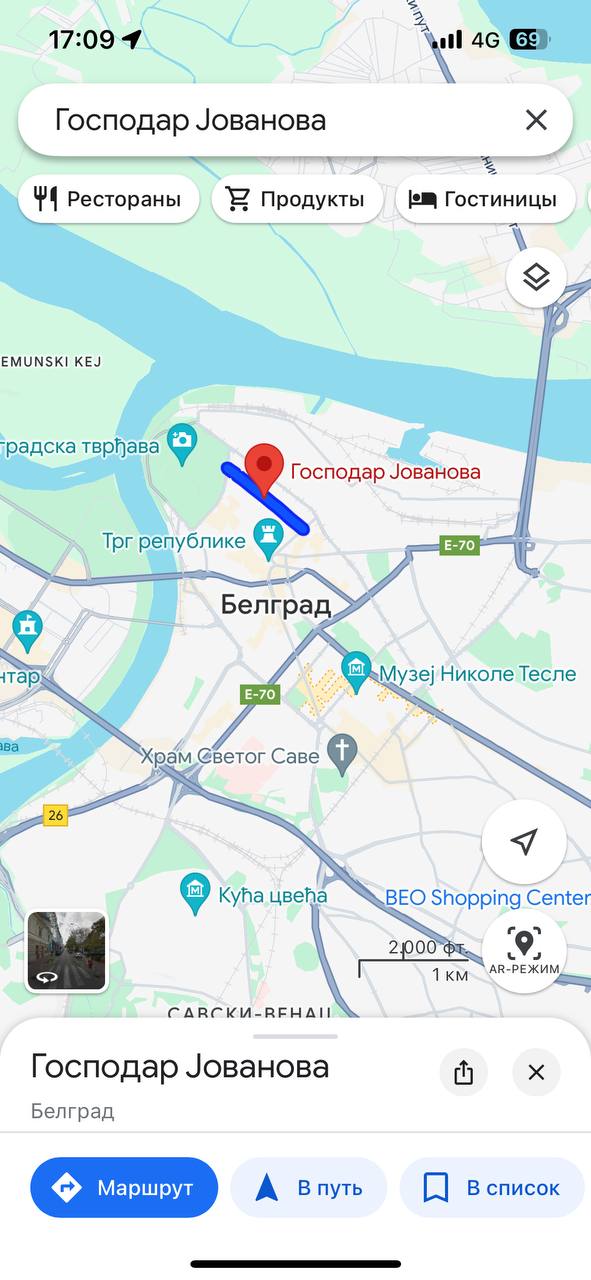This screenshot has height=1280, width=591.
Task: Share Господар Јованова via share icon
Action: point(463,1073)
